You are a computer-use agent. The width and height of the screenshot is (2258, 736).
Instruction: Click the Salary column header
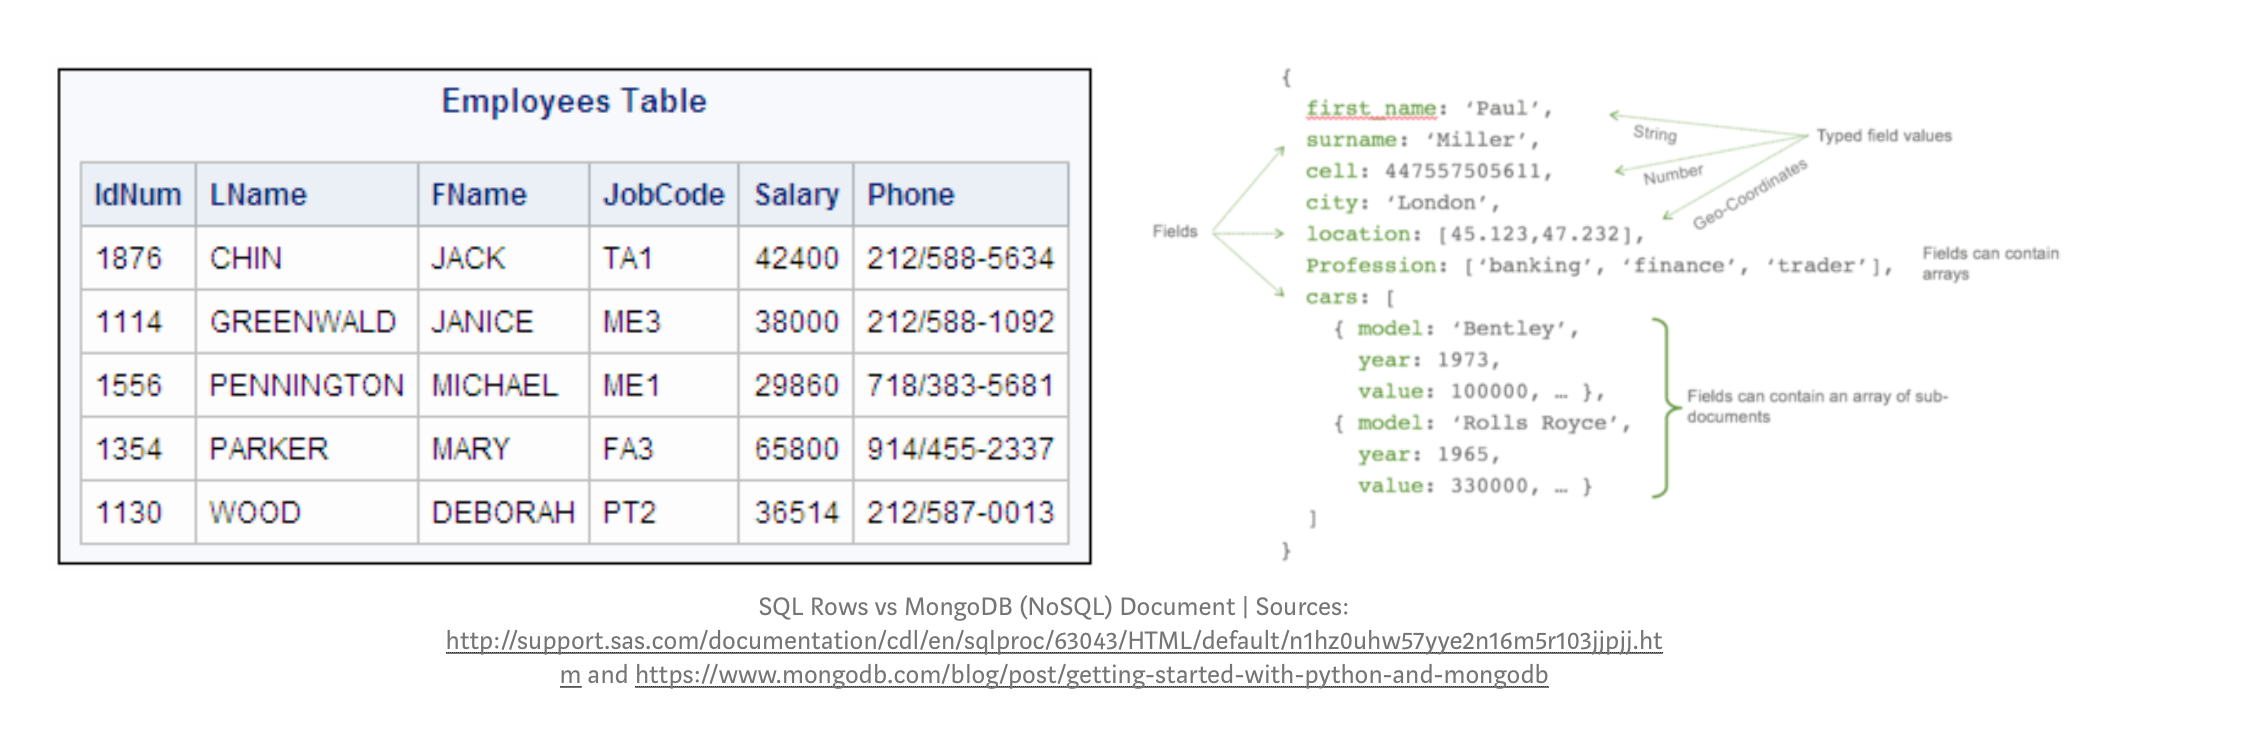pos(796,194)
